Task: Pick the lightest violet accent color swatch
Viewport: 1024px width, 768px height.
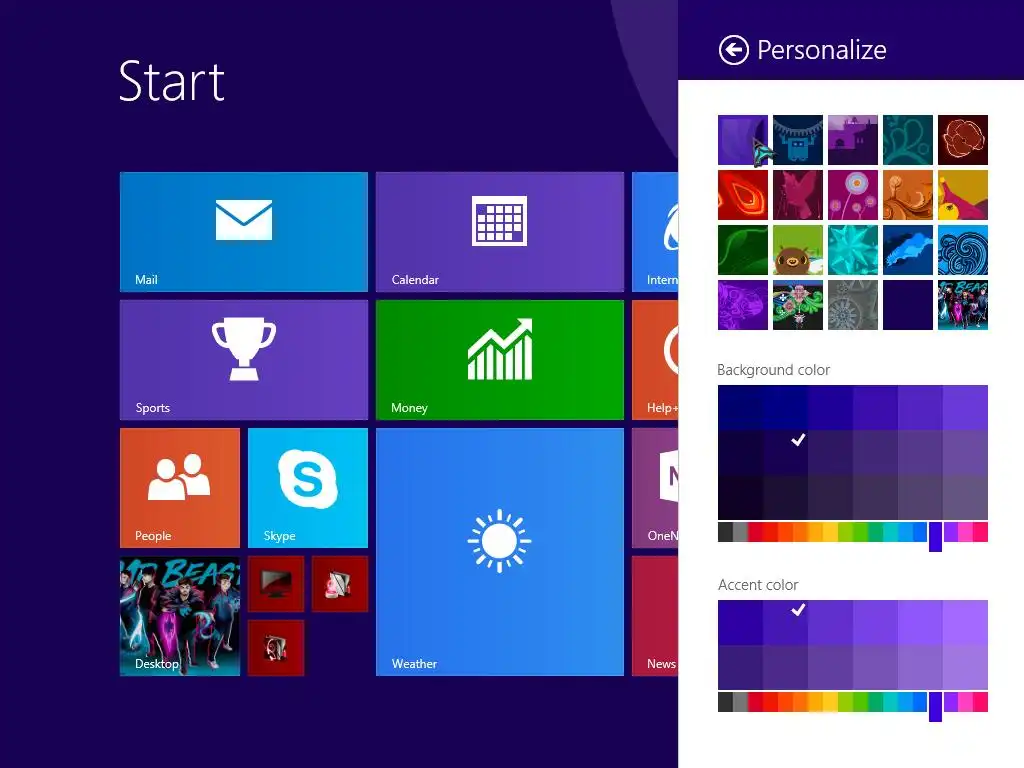Action: (x=965, y=622)
